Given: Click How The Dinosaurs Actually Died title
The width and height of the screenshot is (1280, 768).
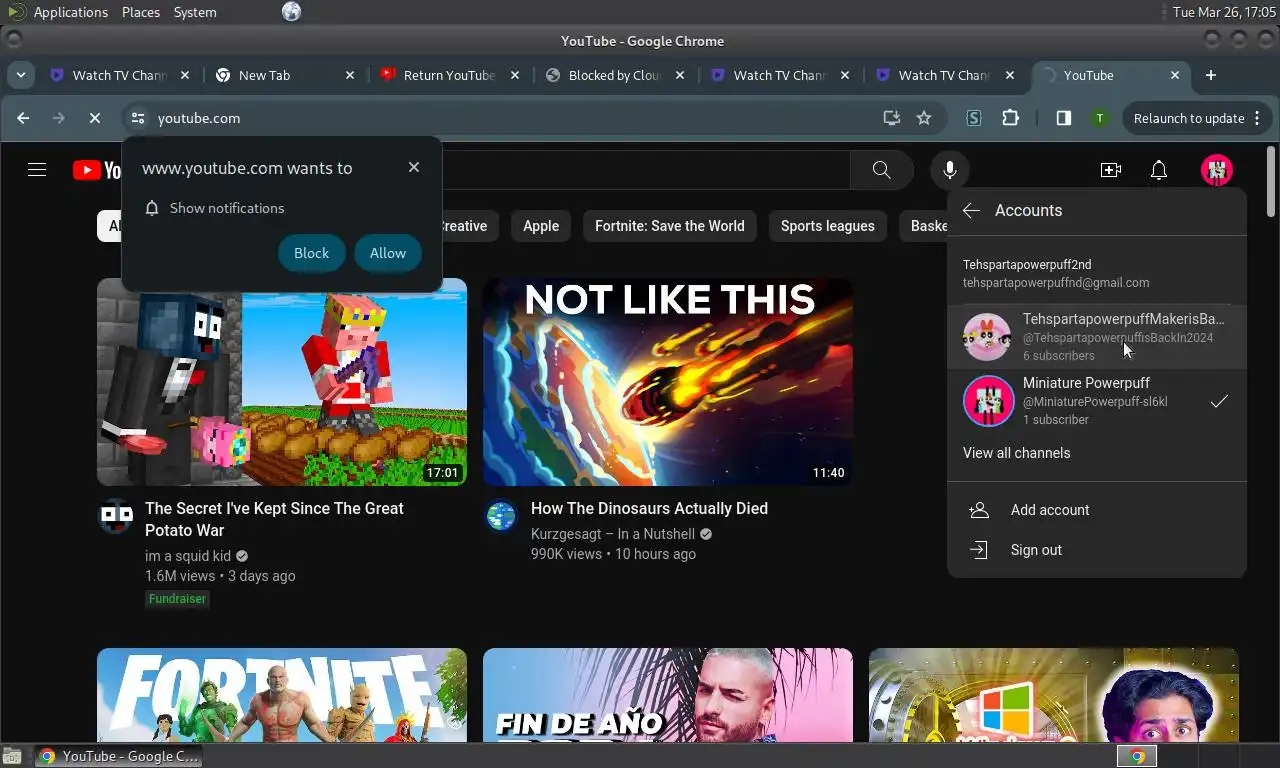Looking at the screenshot, I should [x=649, y=508].
